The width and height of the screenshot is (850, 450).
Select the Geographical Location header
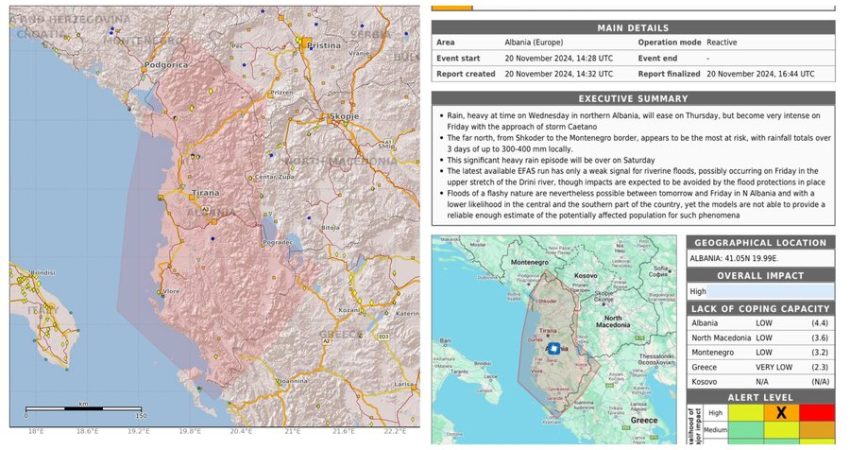pos(760,242)
